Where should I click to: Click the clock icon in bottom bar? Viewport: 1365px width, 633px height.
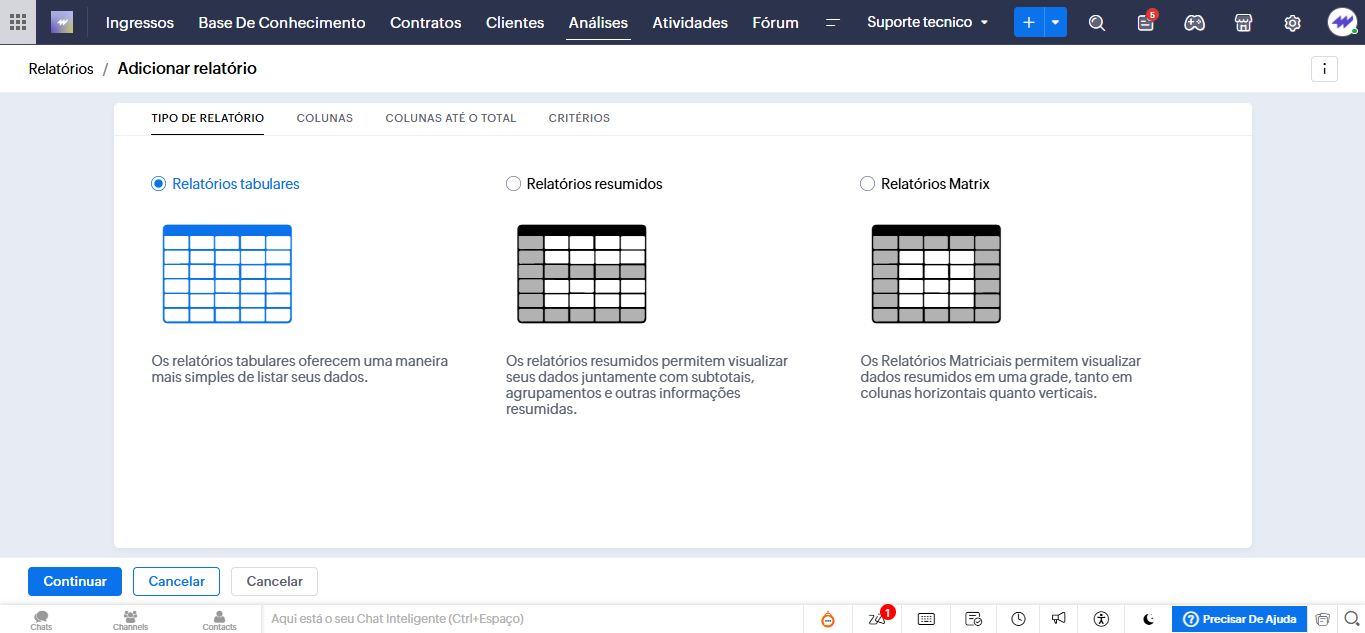click(1018, 619)
